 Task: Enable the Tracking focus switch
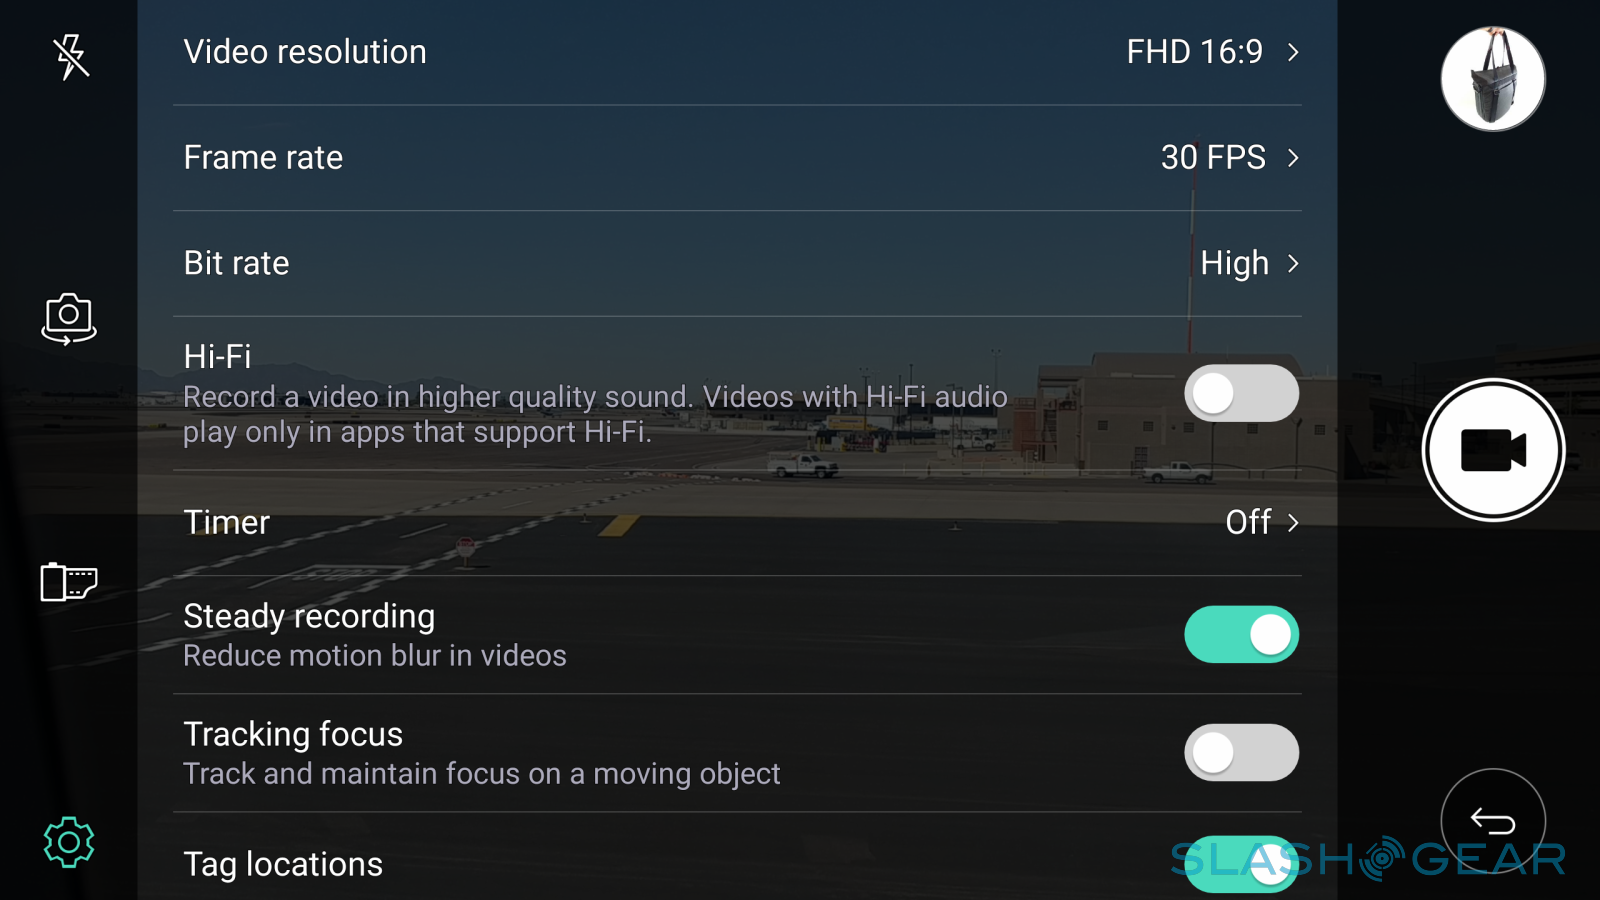pos(1241,753)
